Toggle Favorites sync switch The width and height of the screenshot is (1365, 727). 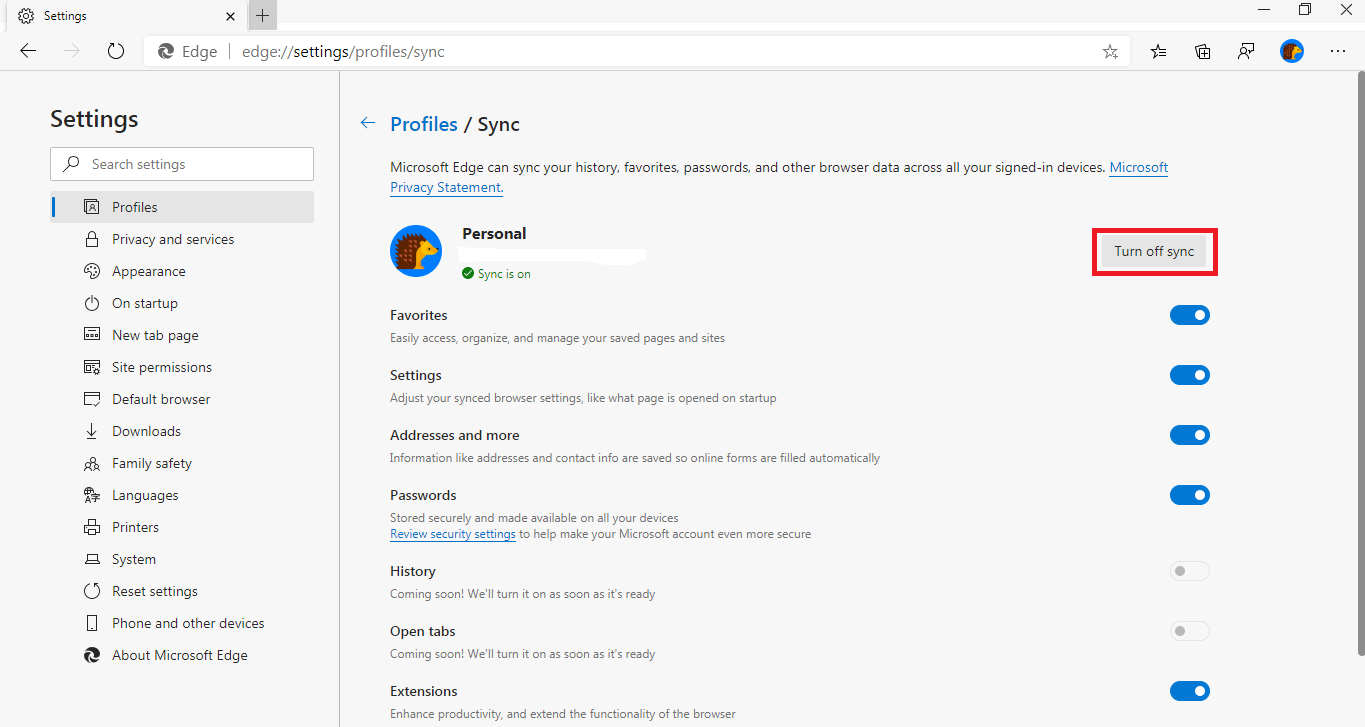pos(1190,315)
